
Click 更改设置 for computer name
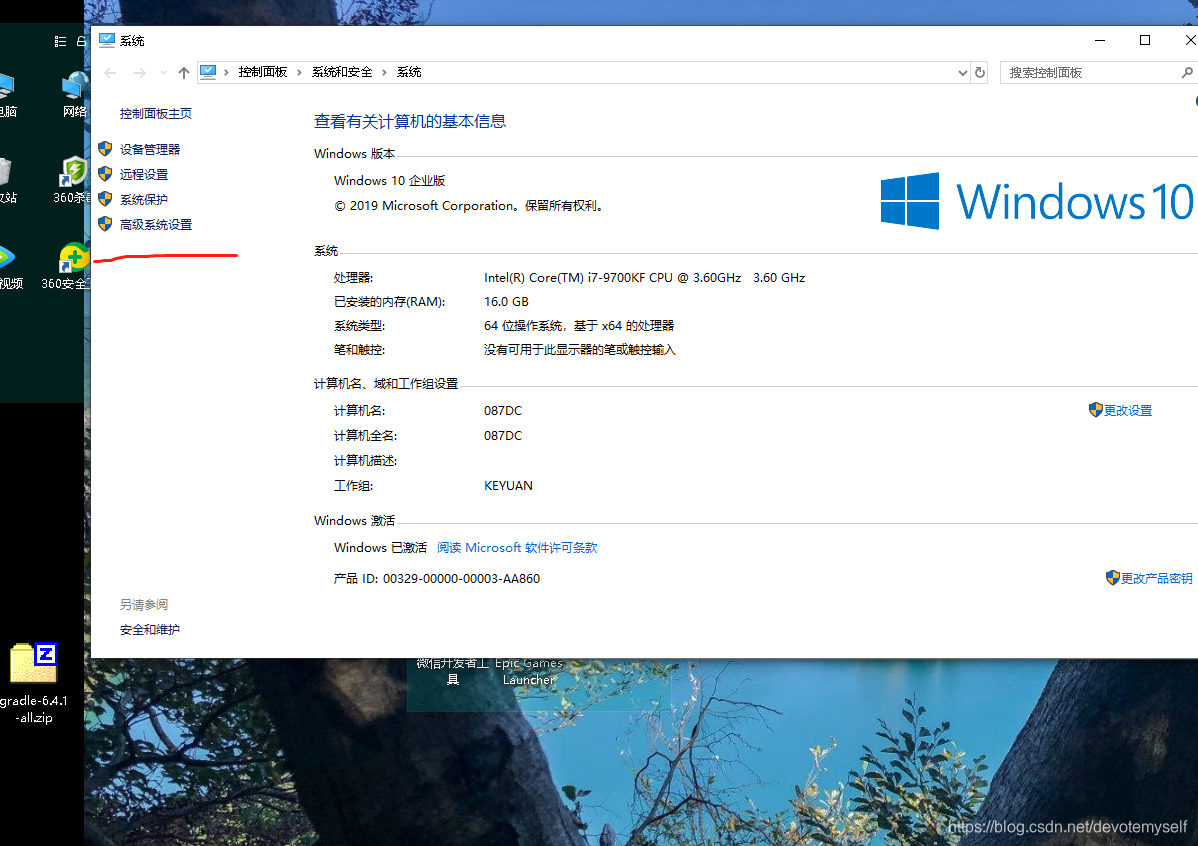(1128, 410)
